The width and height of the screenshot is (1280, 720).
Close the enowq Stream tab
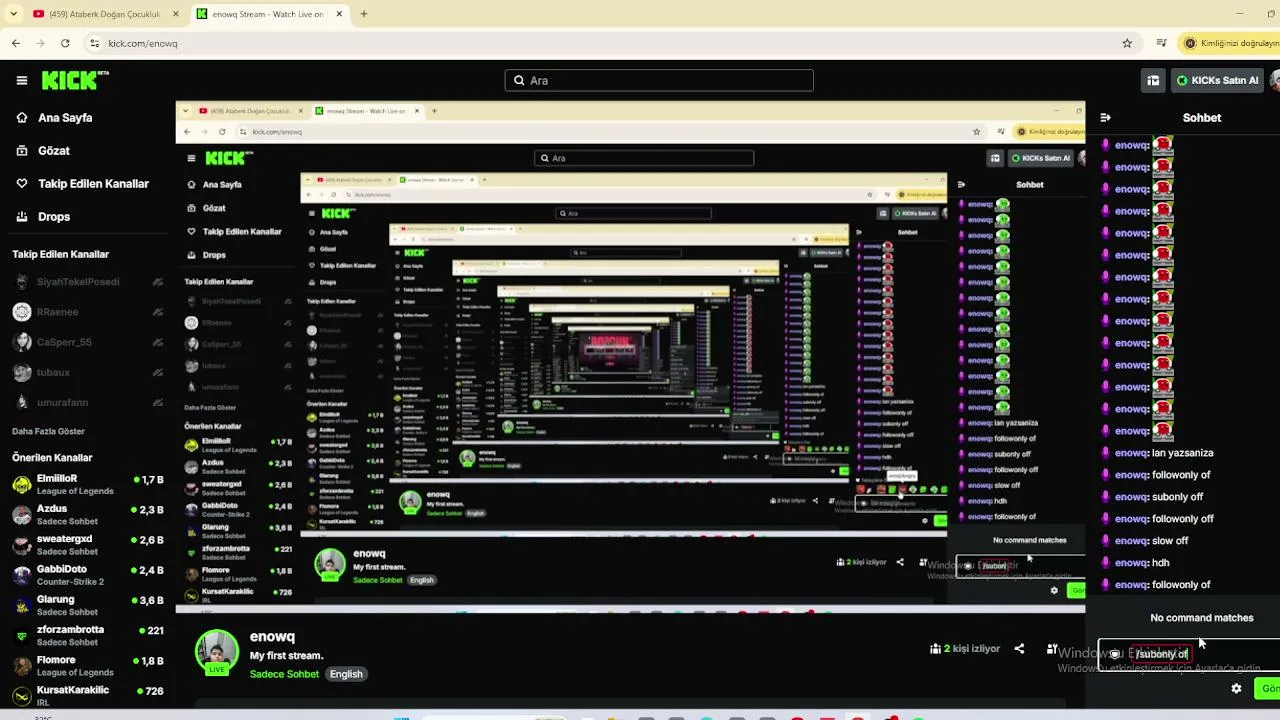coord(340,14)
